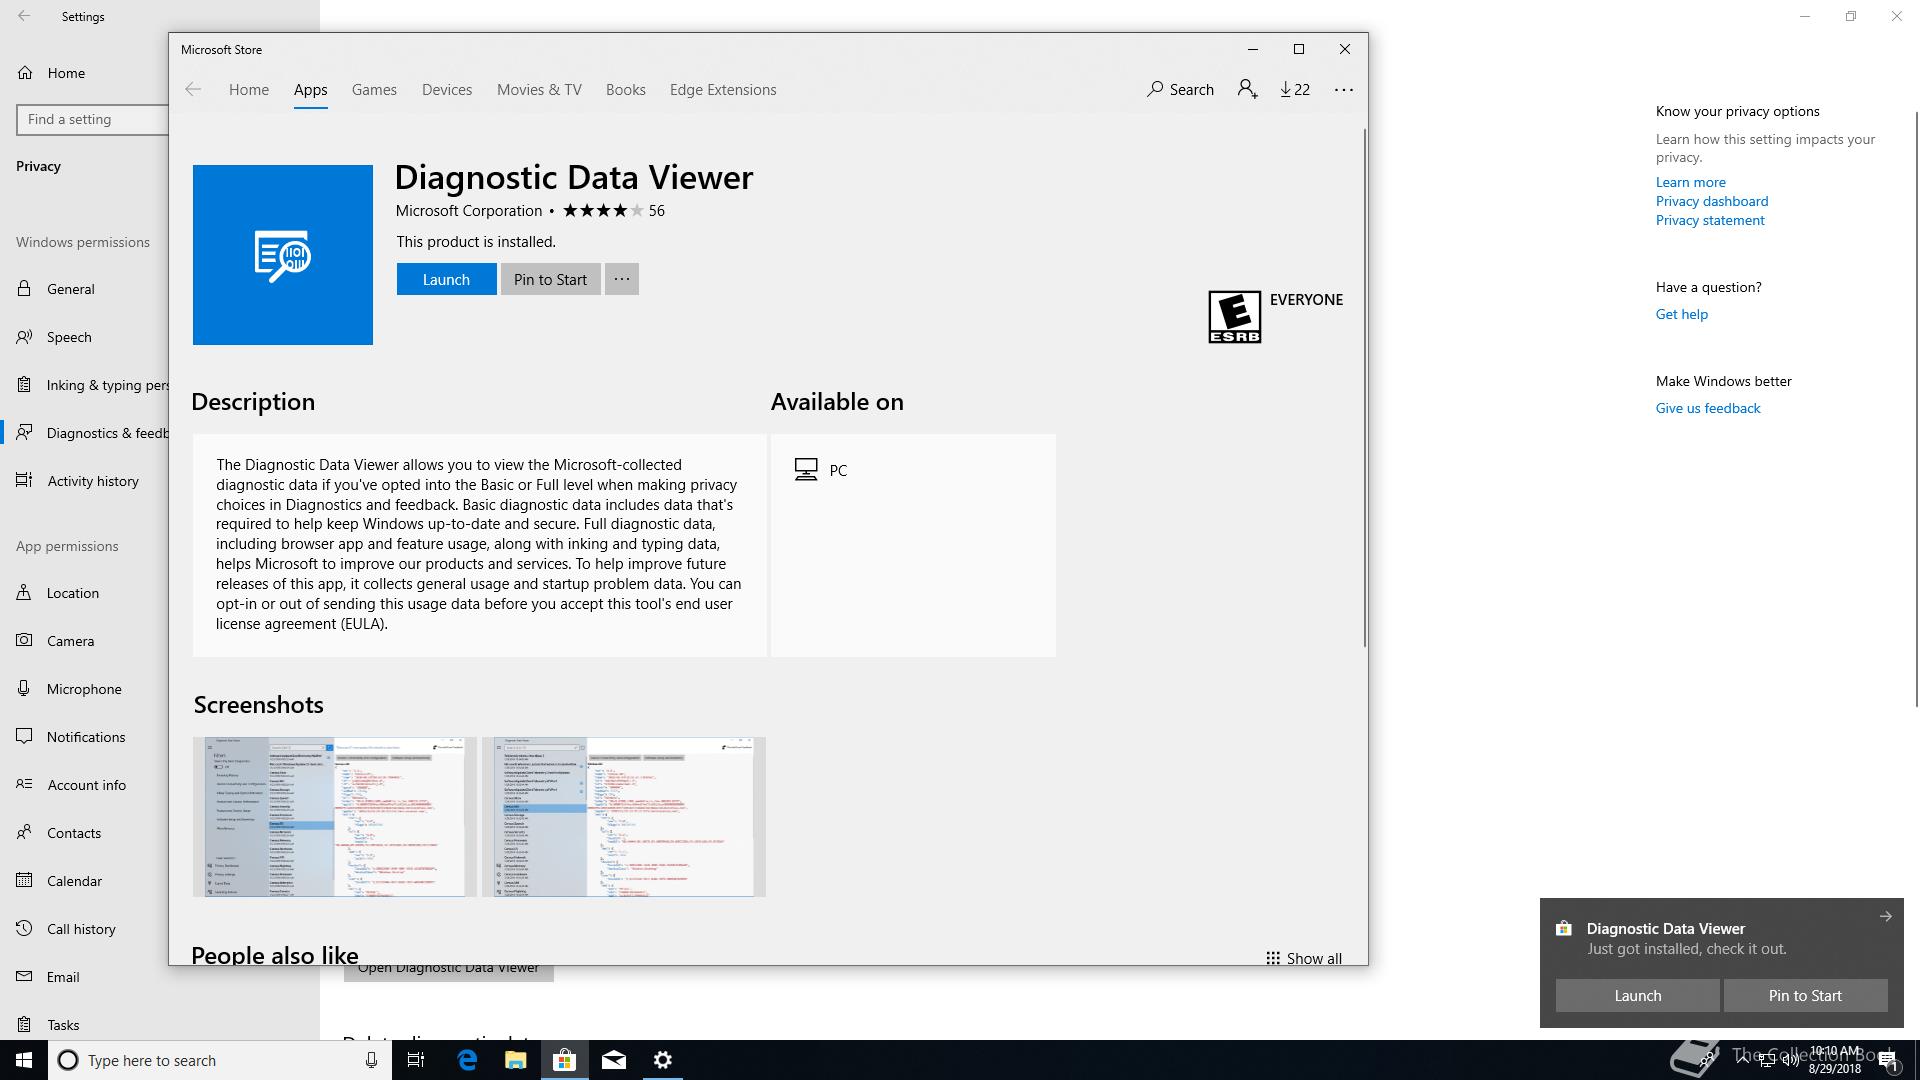The width and height of the screenshot is (1920, 1080).
Task: Open downloads and updates (22)
Action: [1295, 89]
